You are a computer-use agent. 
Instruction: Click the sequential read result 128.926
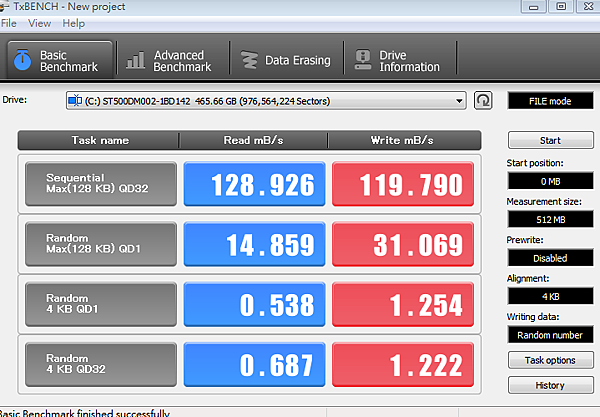(254, 184)
